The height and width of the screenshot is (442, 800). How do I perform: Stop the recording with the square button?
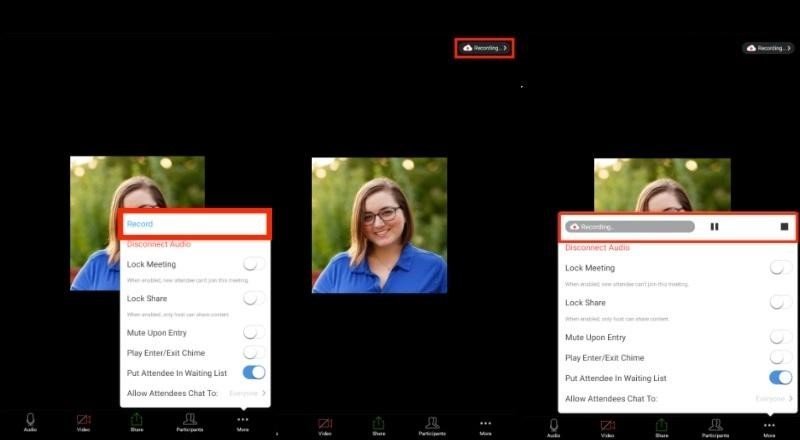click(x=784, y=227)
